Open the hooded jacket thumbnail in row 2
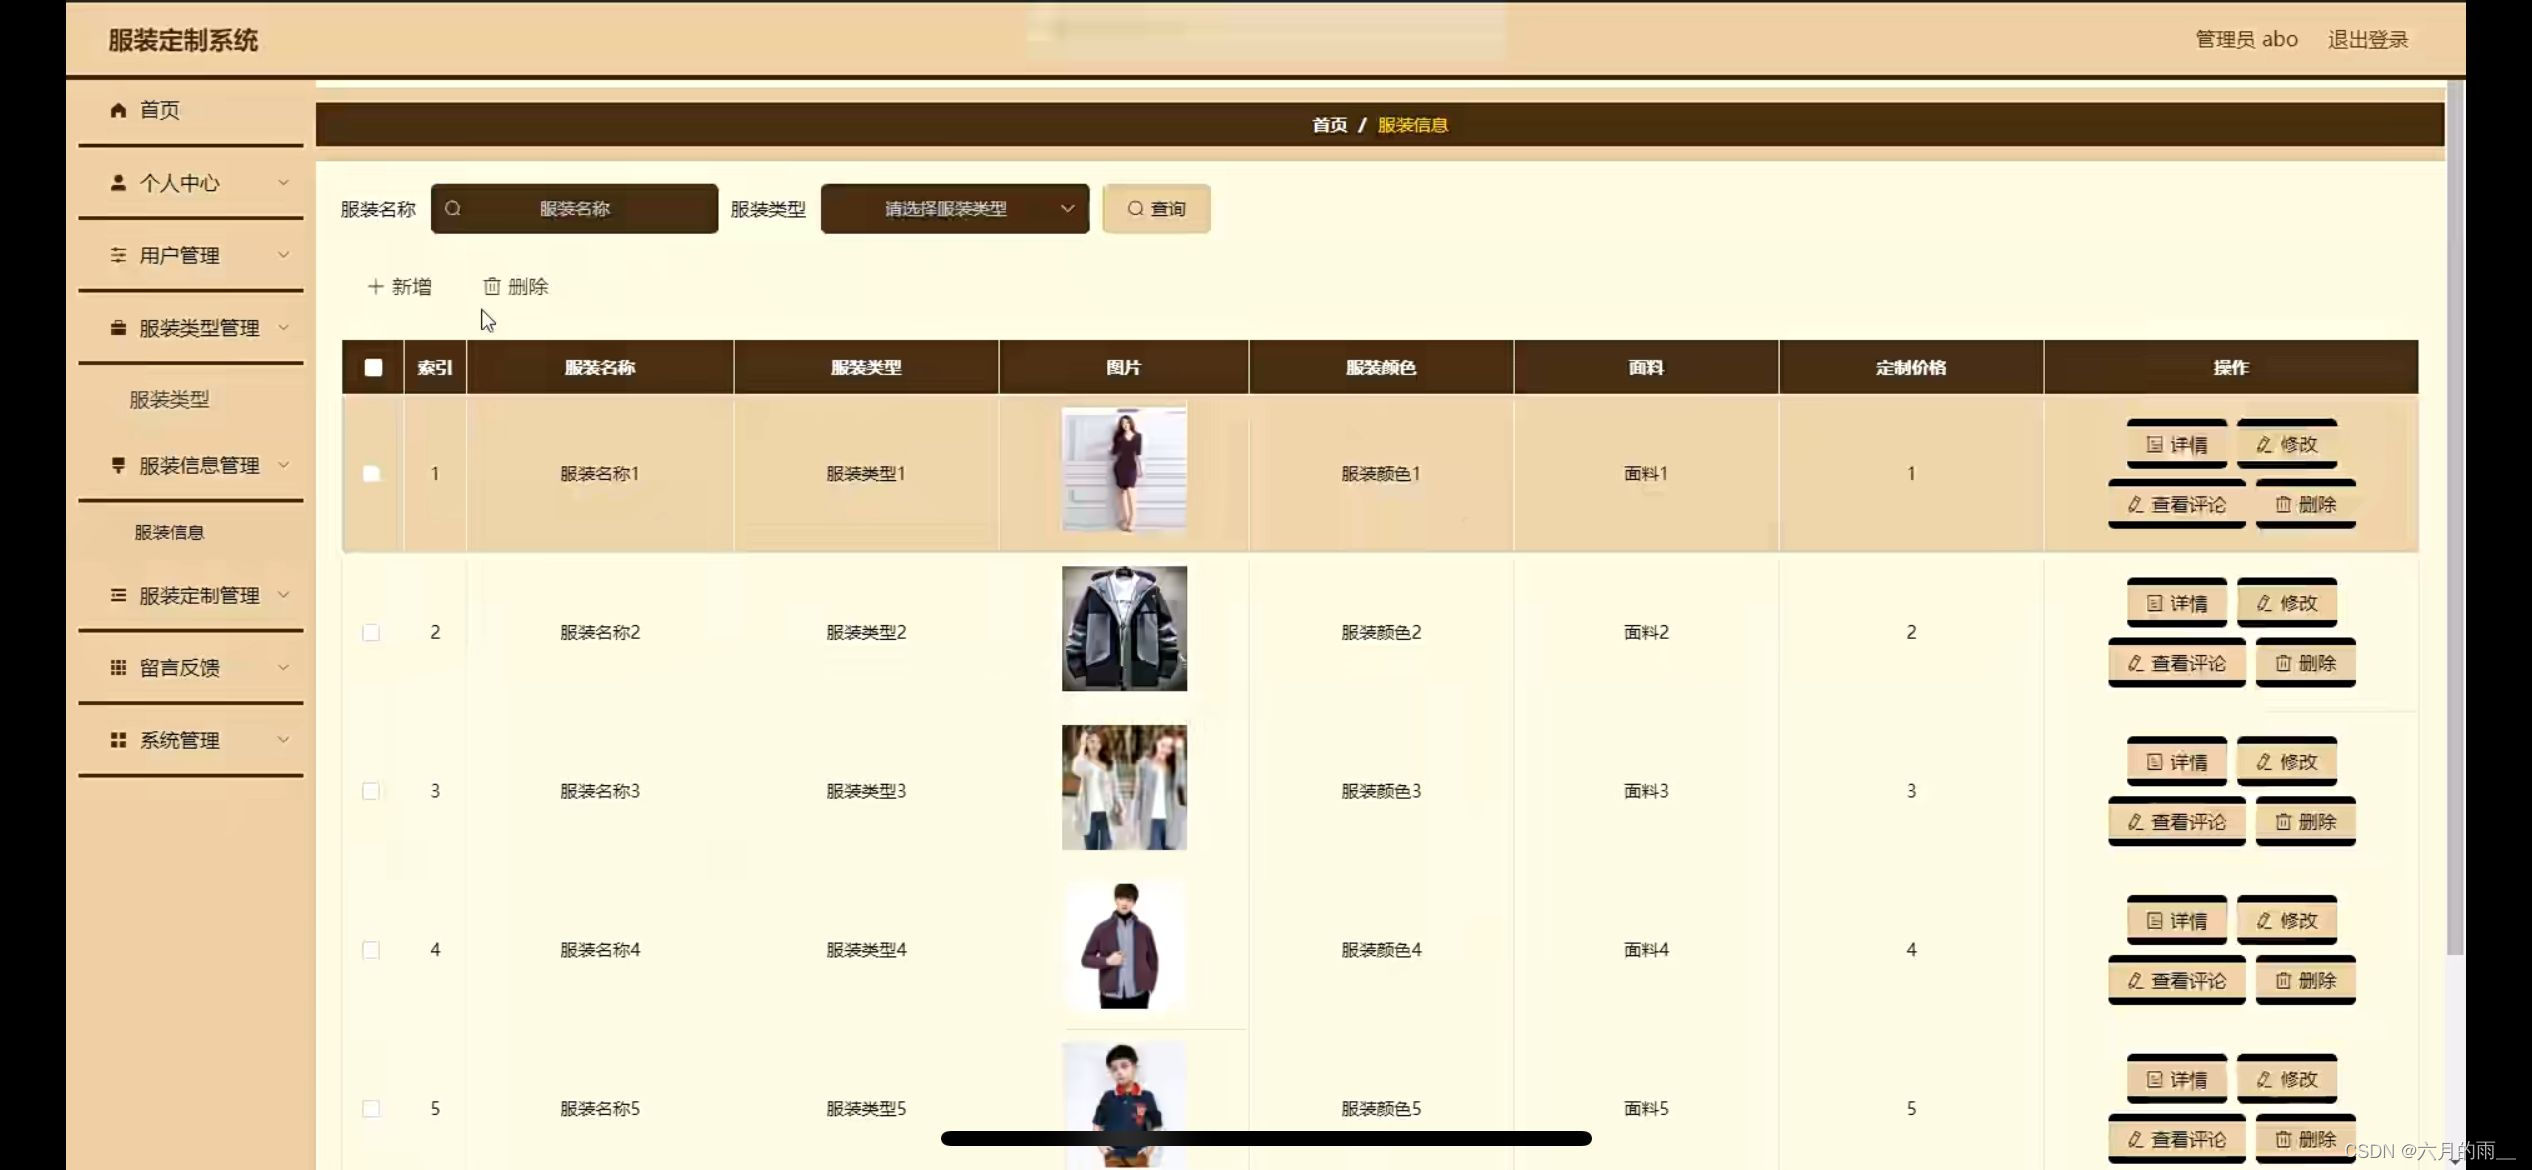Viewport: 2532px width, 1170px height. [x=1124, y=629]
